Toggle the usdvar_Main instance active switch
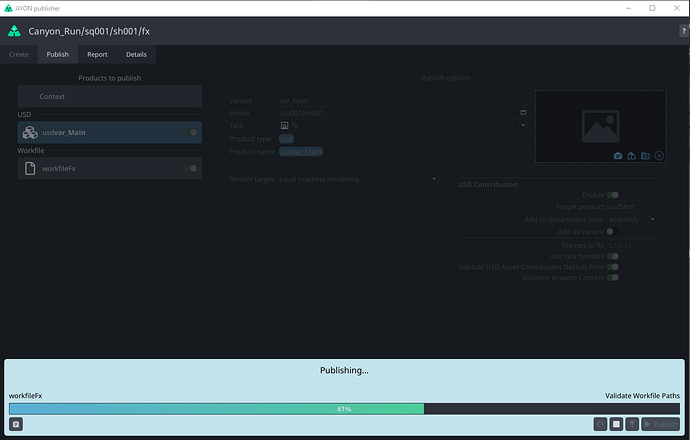 [x=193, y=132]
